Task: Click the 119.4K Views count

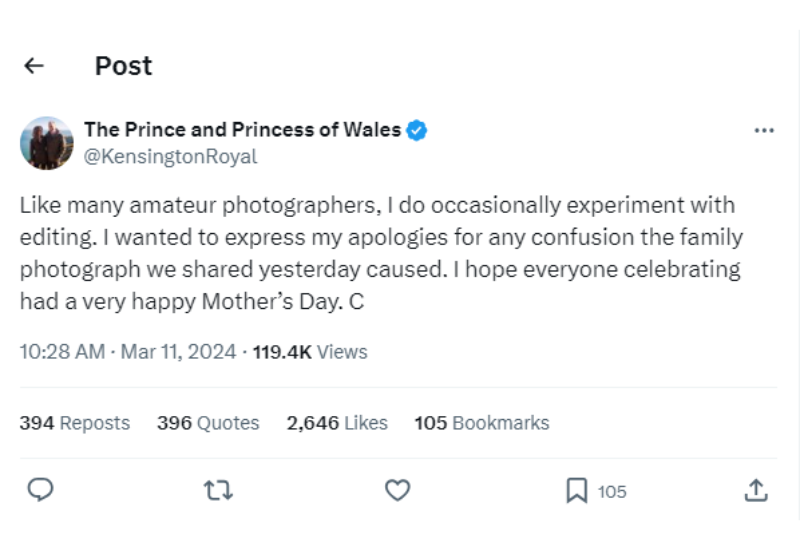Action: pos(310,352)
